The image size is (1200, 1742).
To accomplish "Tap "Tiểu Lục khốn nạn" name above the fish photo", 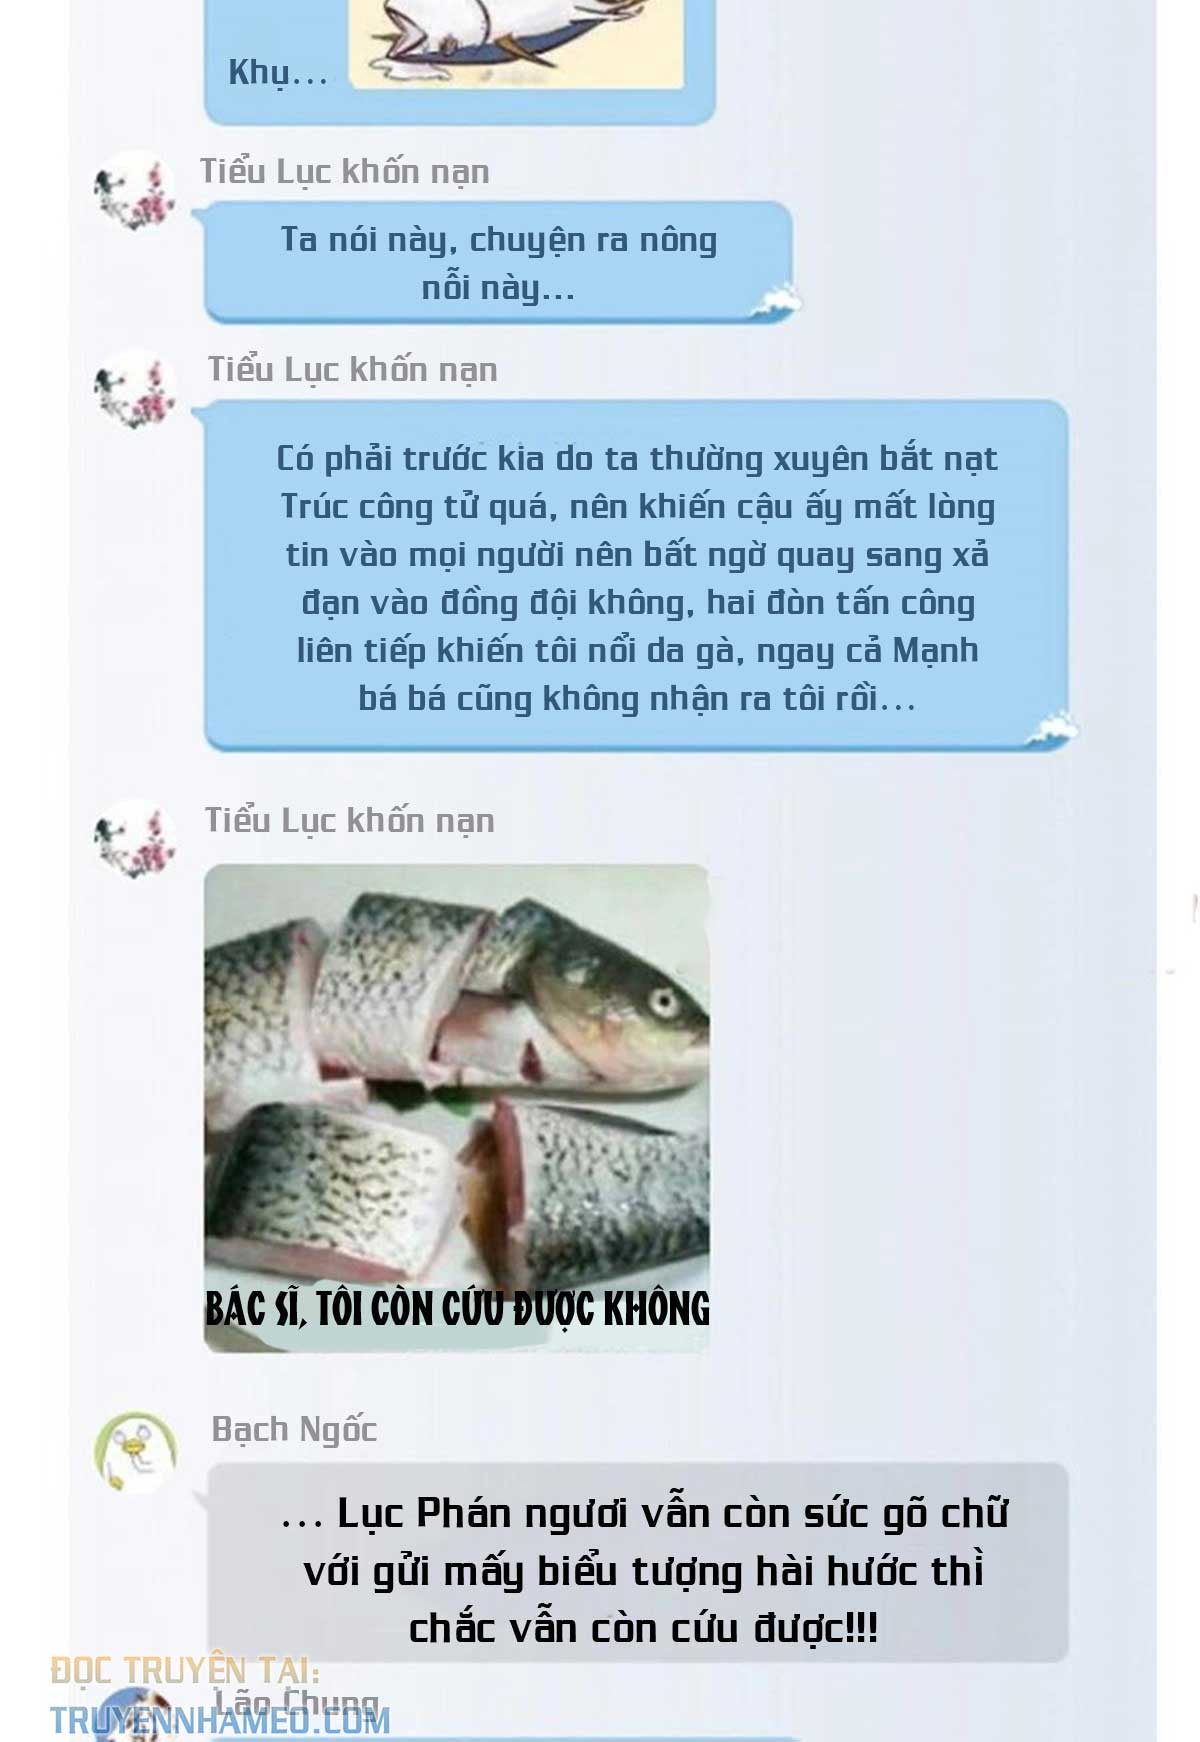I will pyautogui.click(x=350, y=821).
